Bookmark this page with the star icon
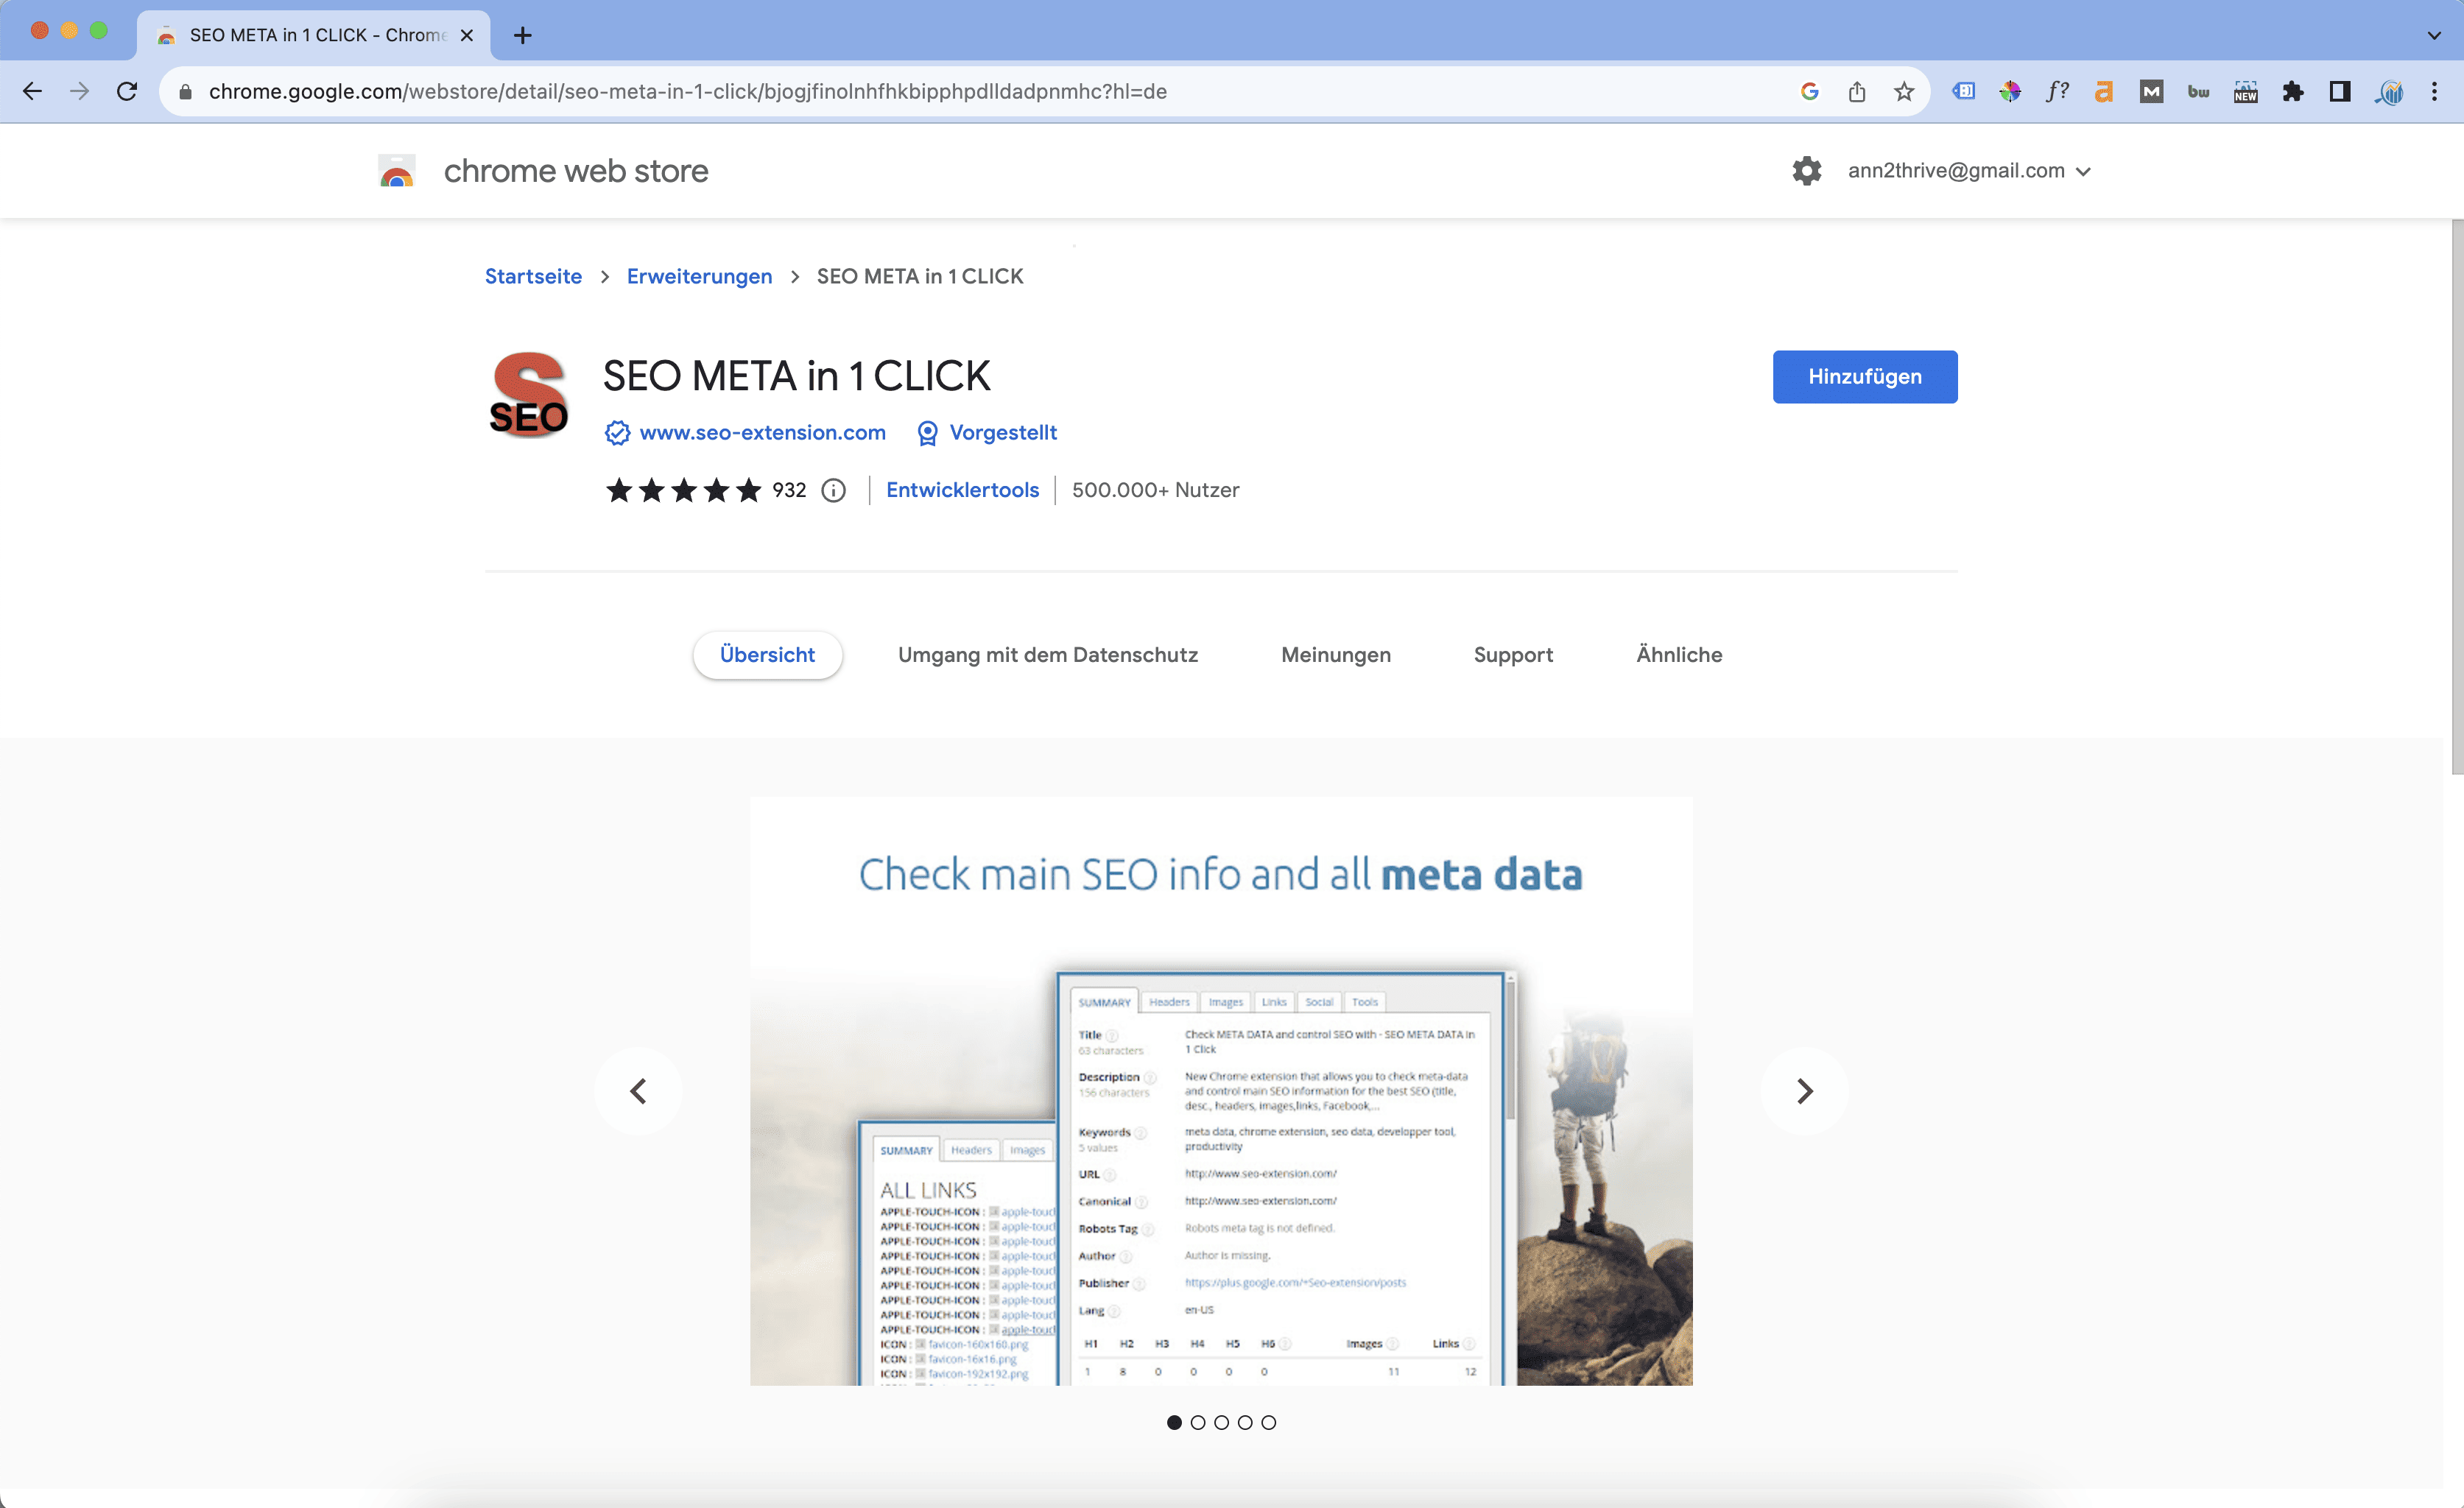Screen dimensions: 2464x1508 pyautogui.click(x=1904, y=91)
